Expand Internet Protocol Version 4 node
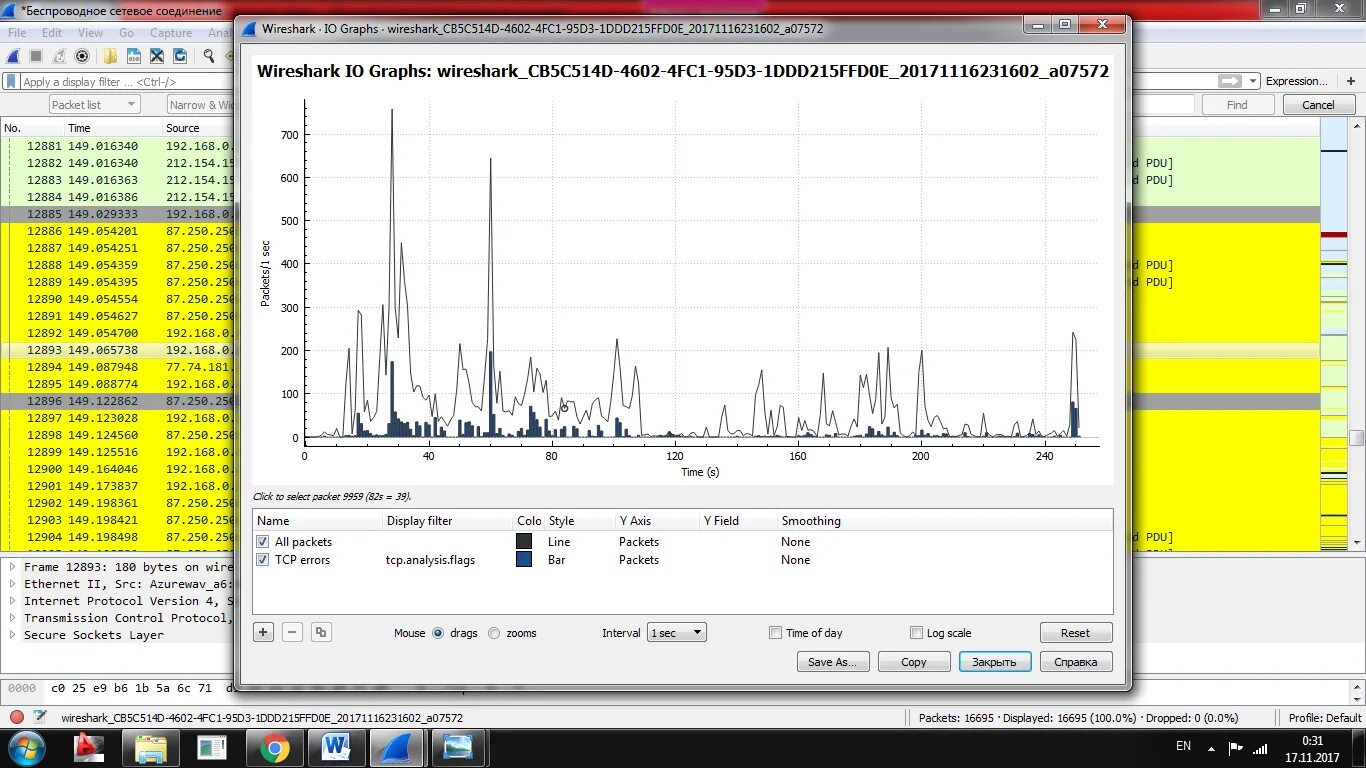The height and width of the screenshot is (768, 1366). [x=12, y=601]
